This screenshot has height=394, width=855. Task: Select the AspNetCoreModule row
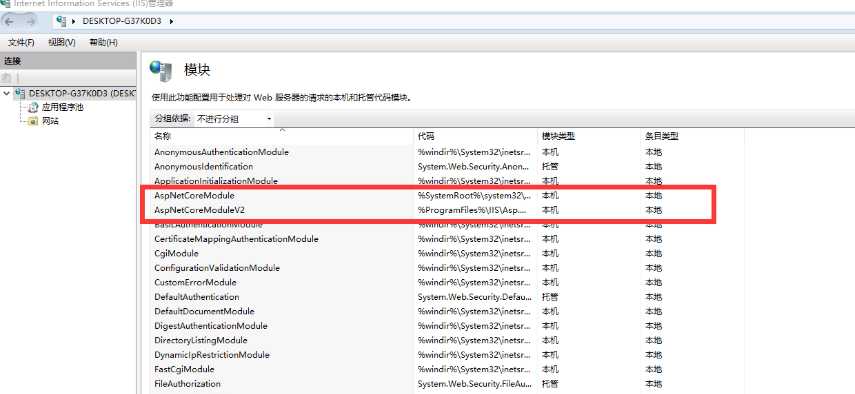tap(447, 195)
